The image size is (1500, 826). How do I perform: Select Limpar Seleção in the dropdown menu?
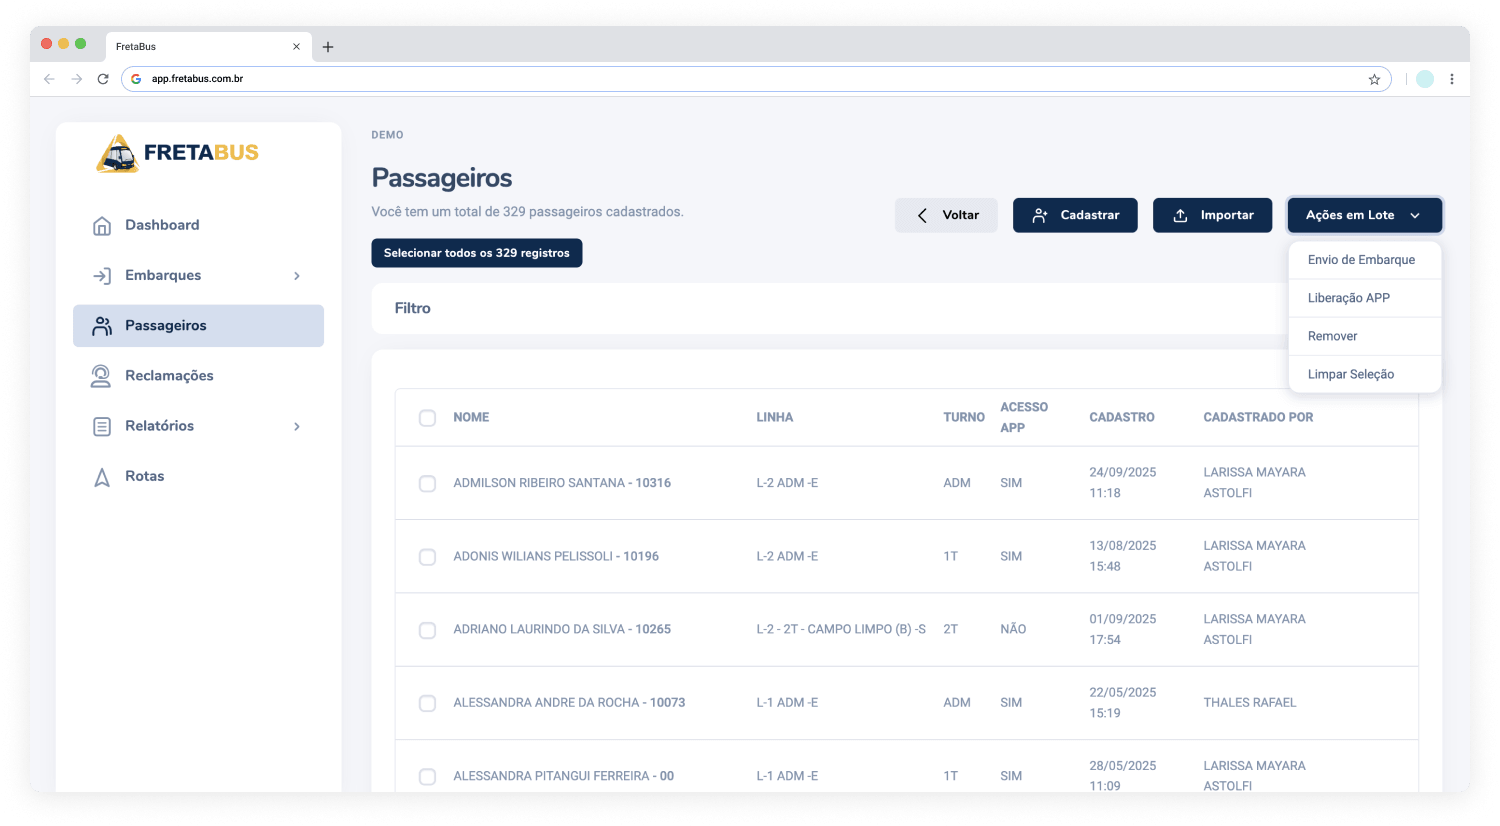[x=1350, y=373]
